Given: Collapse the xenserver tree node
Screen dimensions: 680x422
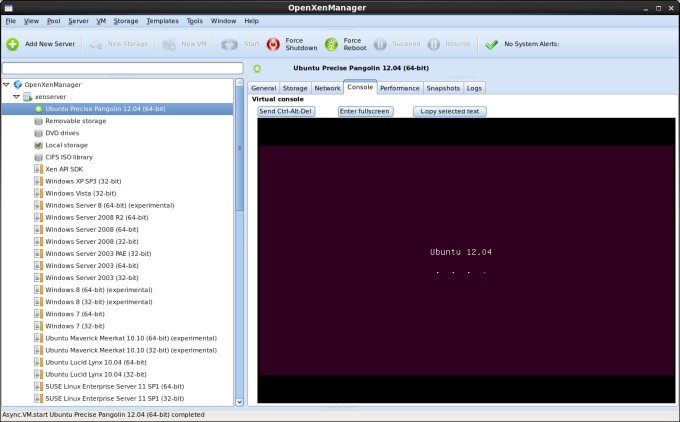Looking at the screenshot, I should pyautogui.click(x=16, y=97).
